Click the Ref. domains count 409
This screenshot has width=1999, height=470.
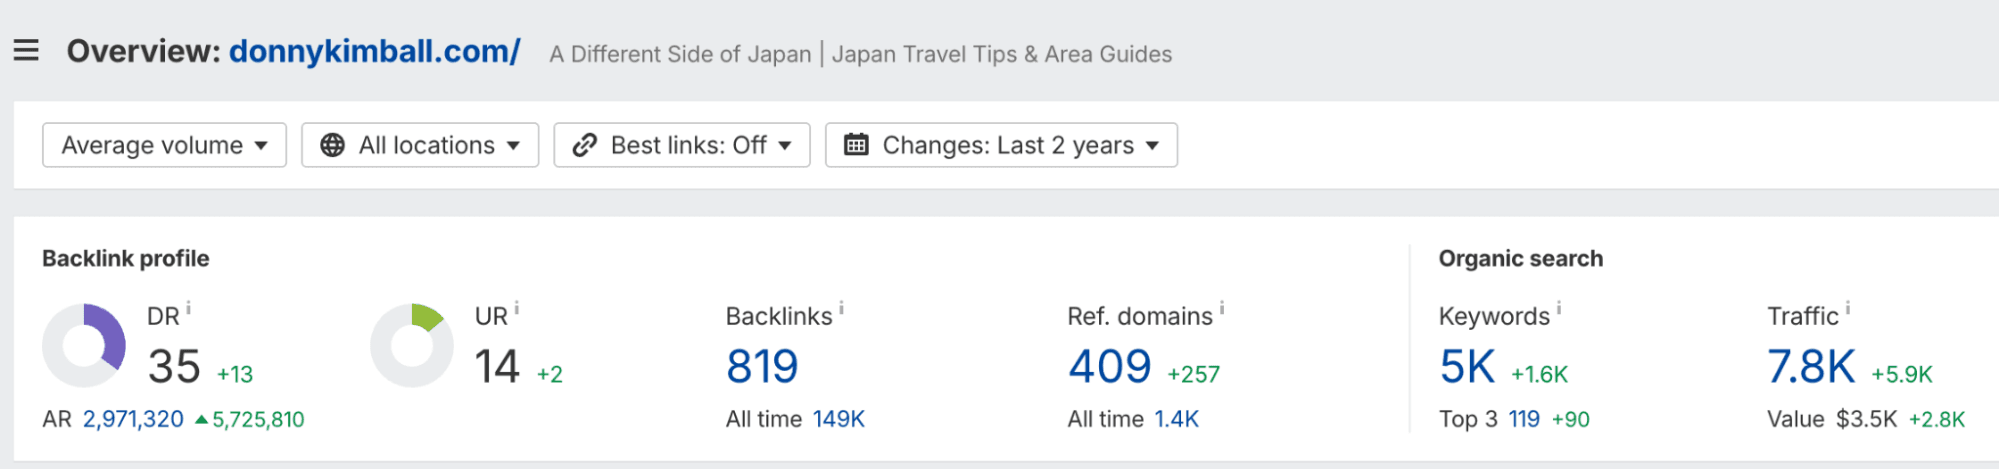(x=1110, y=367)
